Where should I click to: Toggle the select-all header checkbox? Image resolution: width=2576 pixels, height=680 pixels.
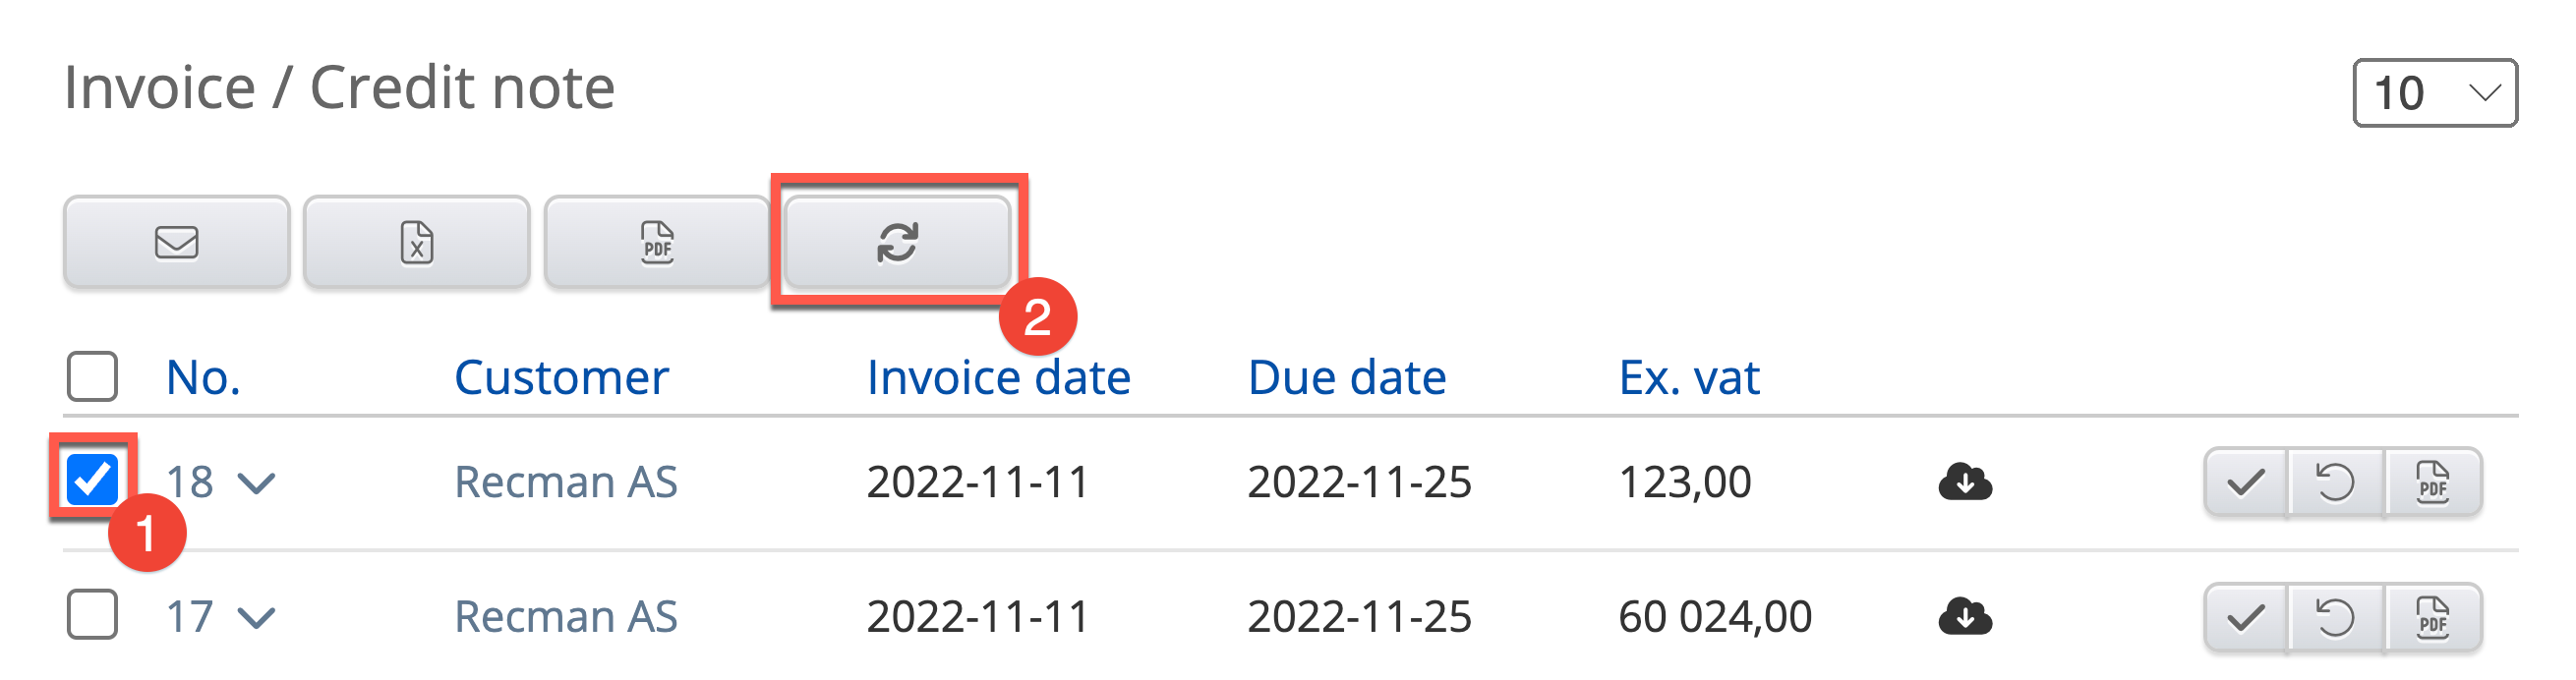point(92,376)
